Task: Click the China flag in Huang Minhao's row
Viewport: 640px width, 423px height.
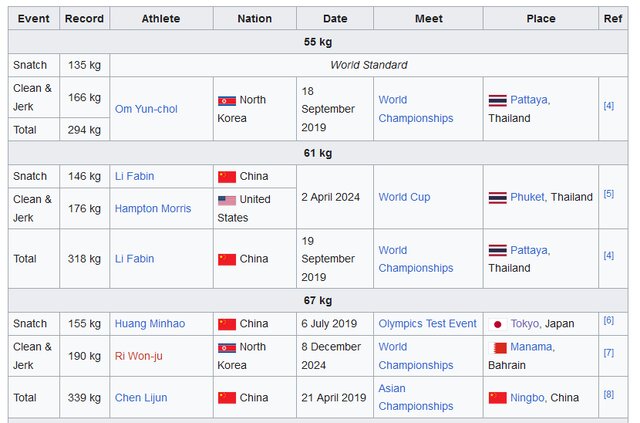Action: pyautogui.click(x=227, y=324)
